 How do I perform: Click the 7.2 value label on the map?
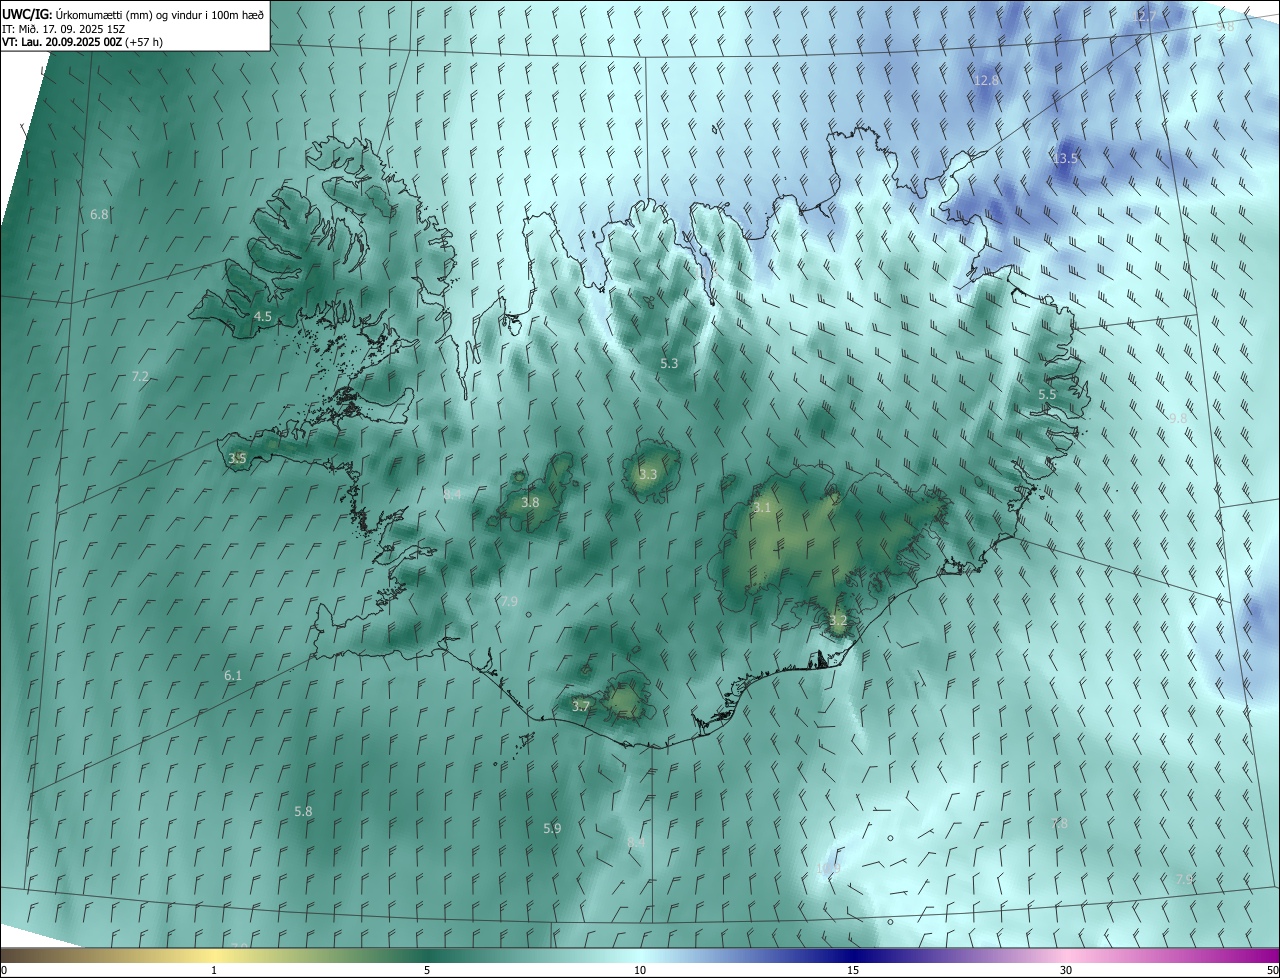(140, 377)
